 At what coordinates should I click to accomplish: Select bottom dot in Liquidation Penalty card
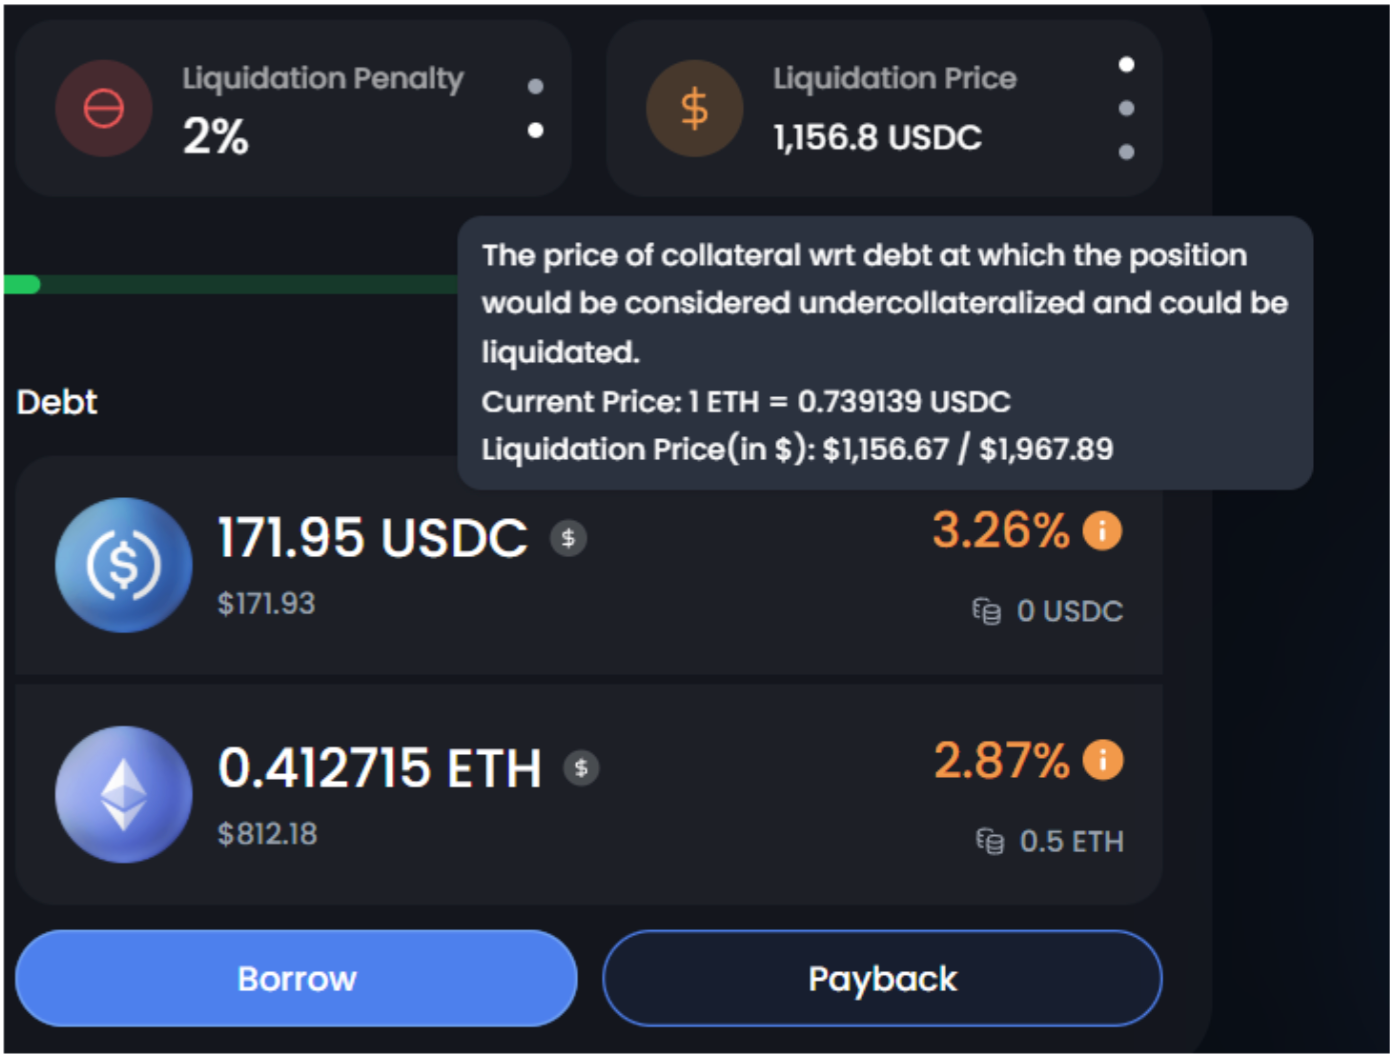tap(536, 130)
